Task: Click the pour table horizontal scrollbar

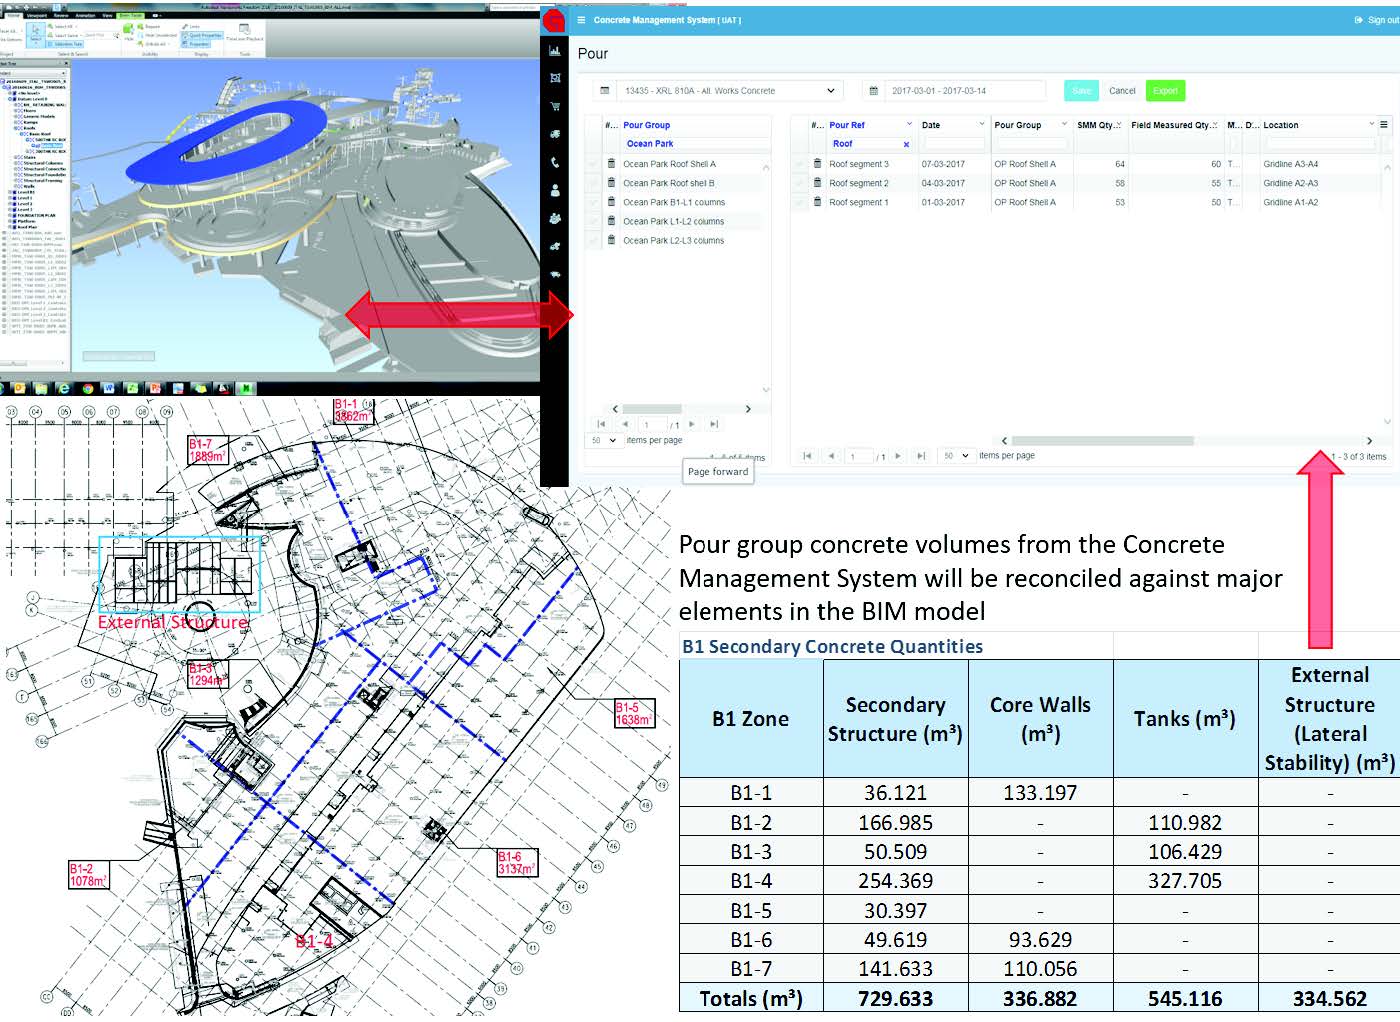Action: pos(1102,440)
